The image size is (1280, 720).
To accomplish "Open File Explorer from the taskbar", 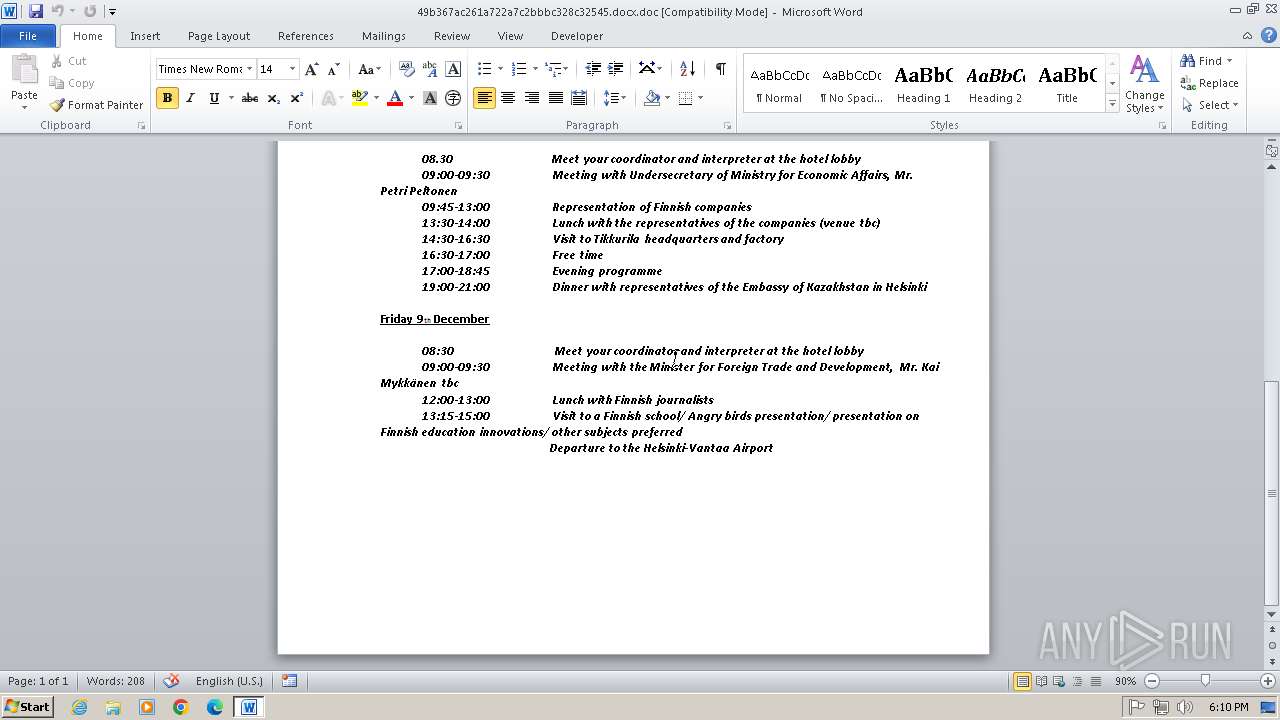I will pos(113,707).
